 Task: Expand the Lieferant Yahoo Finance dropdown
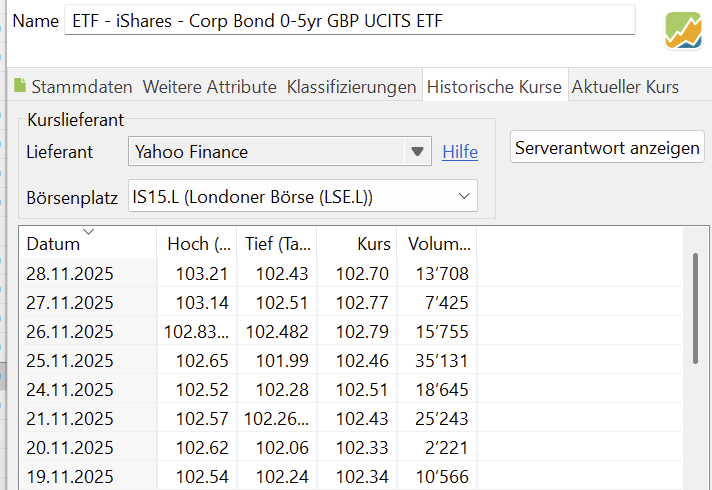click(x=416, y=152)
